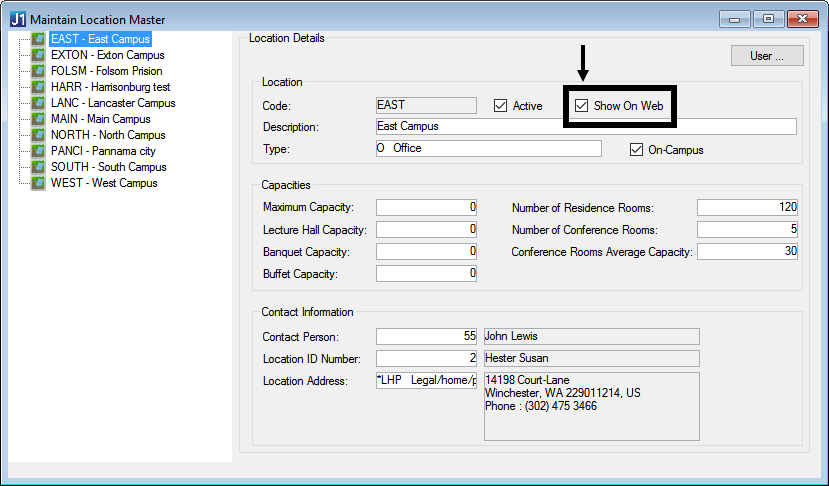Focus the Contact Person number field
Image resolution: width=829 pixels, height=486 pixels.
pos(427,336)
